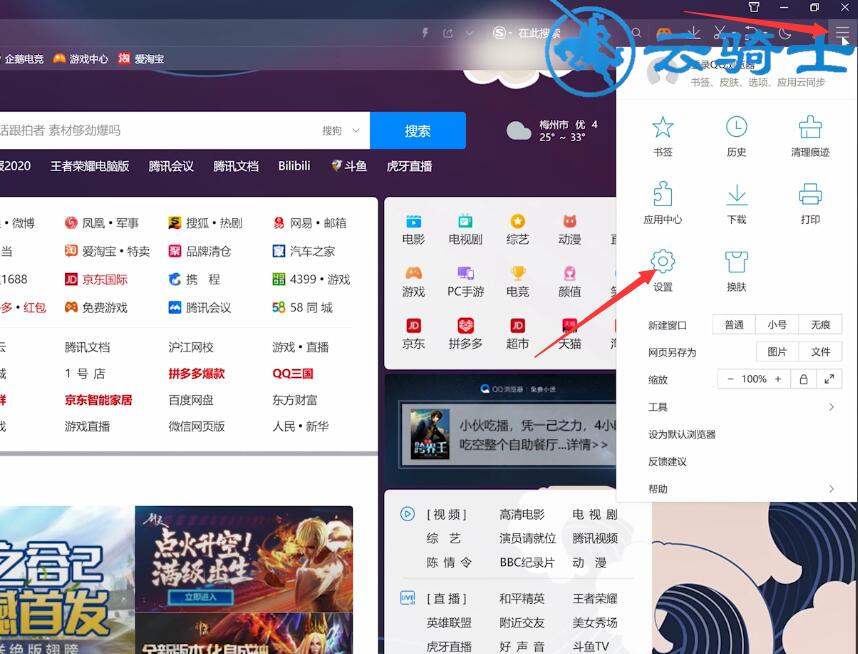The height and width of the screenshot is (654, 858).
Task: Open the address bar dropdown chevron
Action: (469, 33)
